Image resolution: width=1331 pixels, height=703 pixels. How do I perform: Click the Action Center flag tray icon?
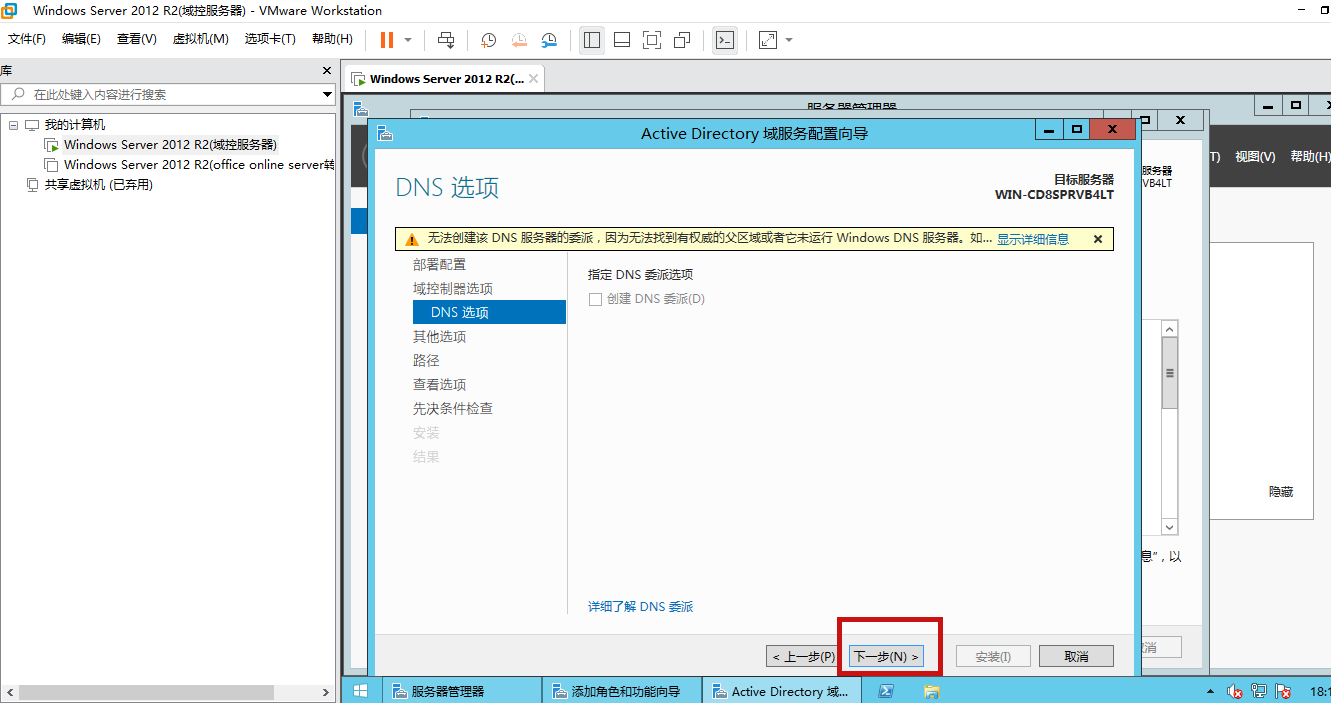1282,691
